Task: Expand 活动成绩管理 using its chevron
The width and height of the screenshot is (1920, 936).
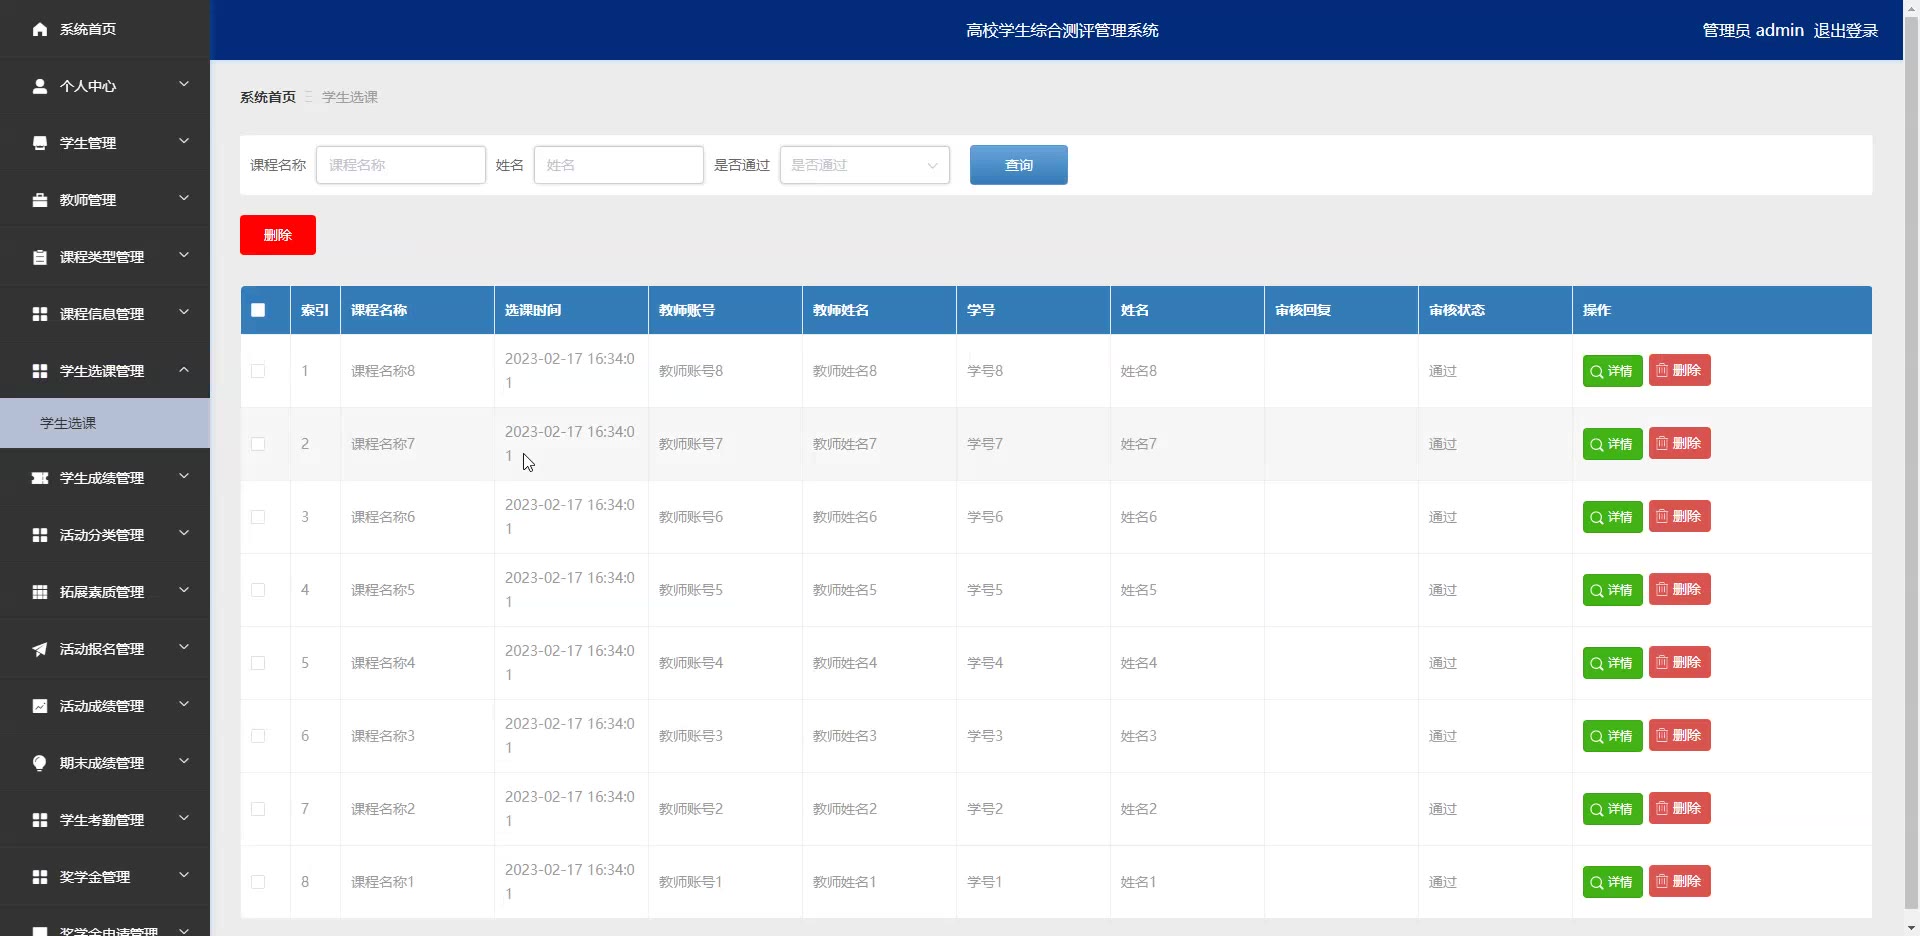Action: click(x=184, y=705)
